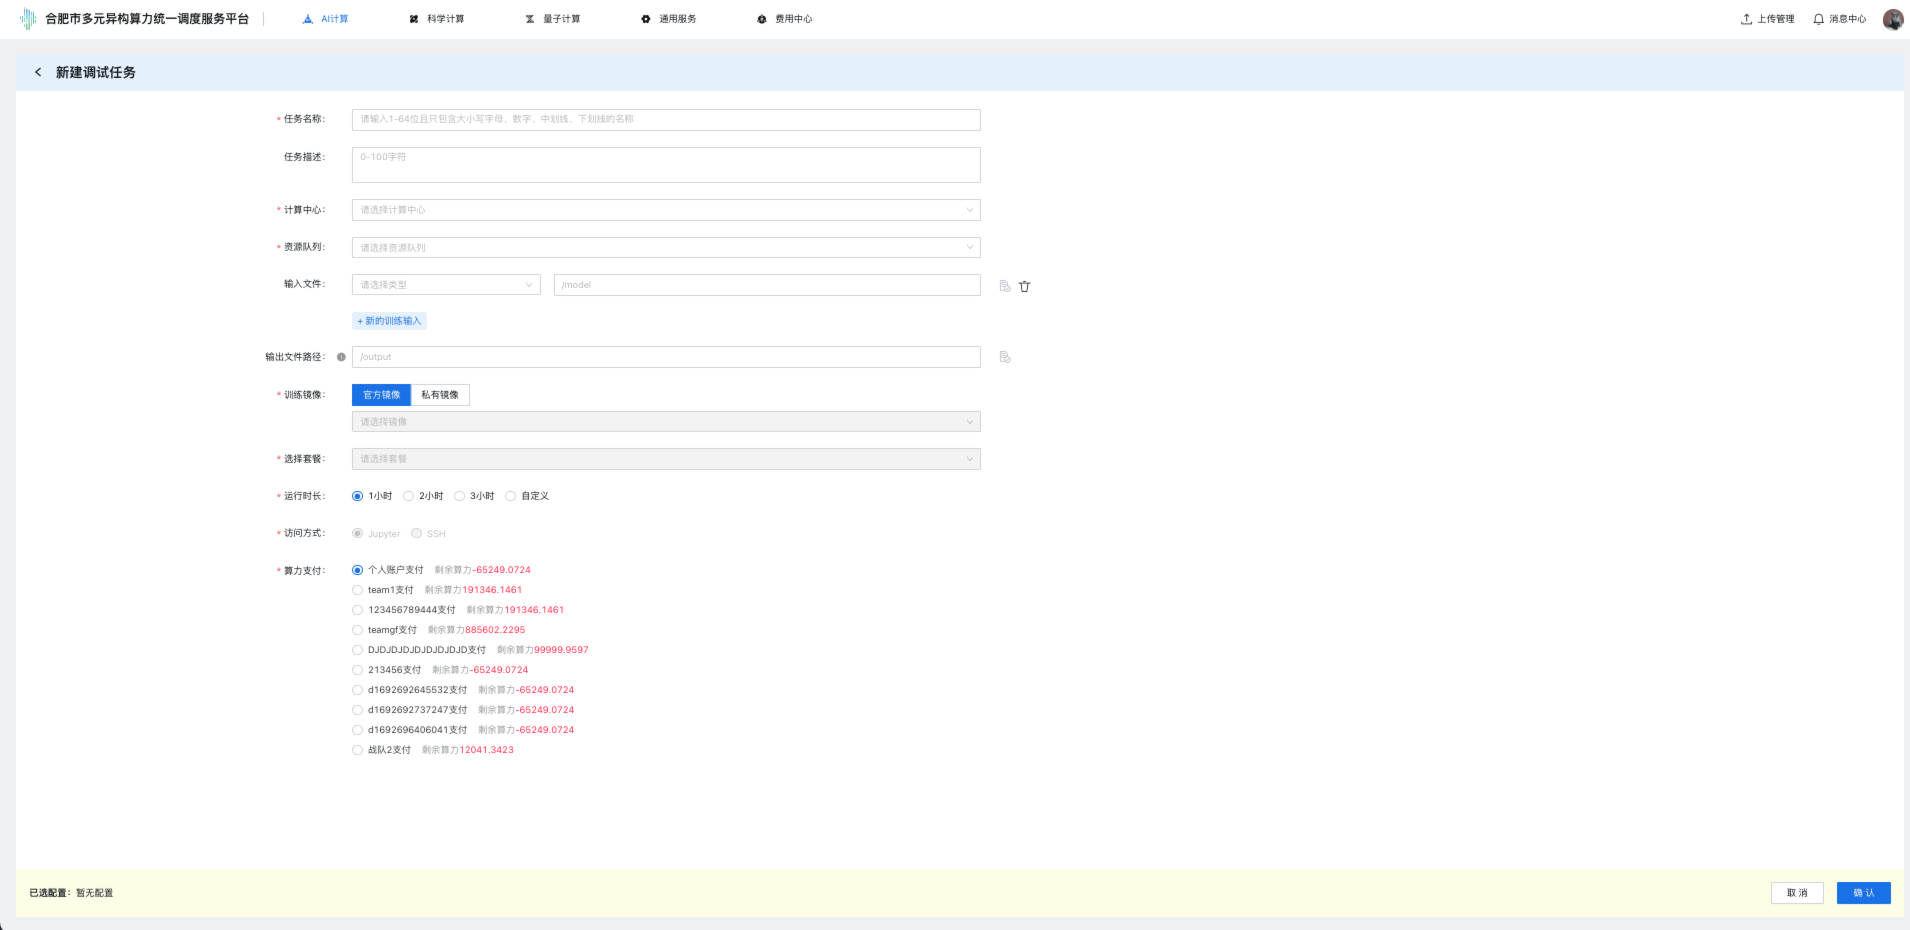The height and width of the screenshot is (930, 1910).
Task: Click the back arrow beside 新建调试任务
Action: point(38,72)
